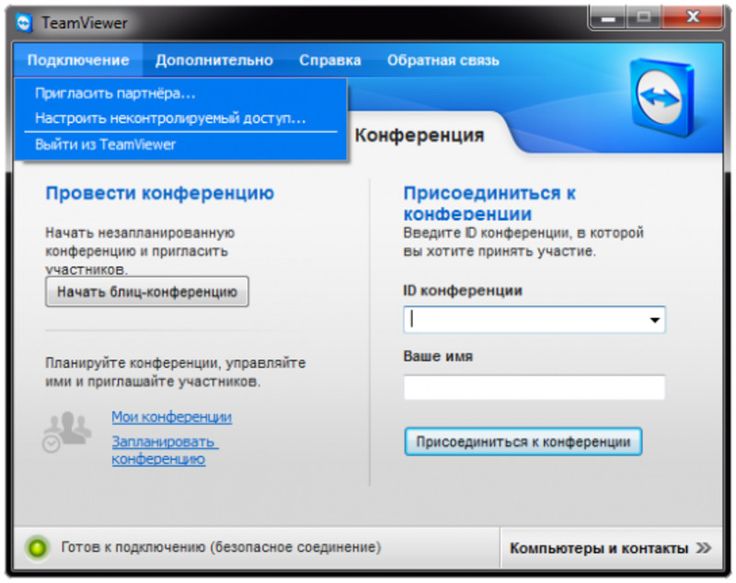736x583 pixels.
Task: Close the TeamViewer window
Action: tap(693, 17)
